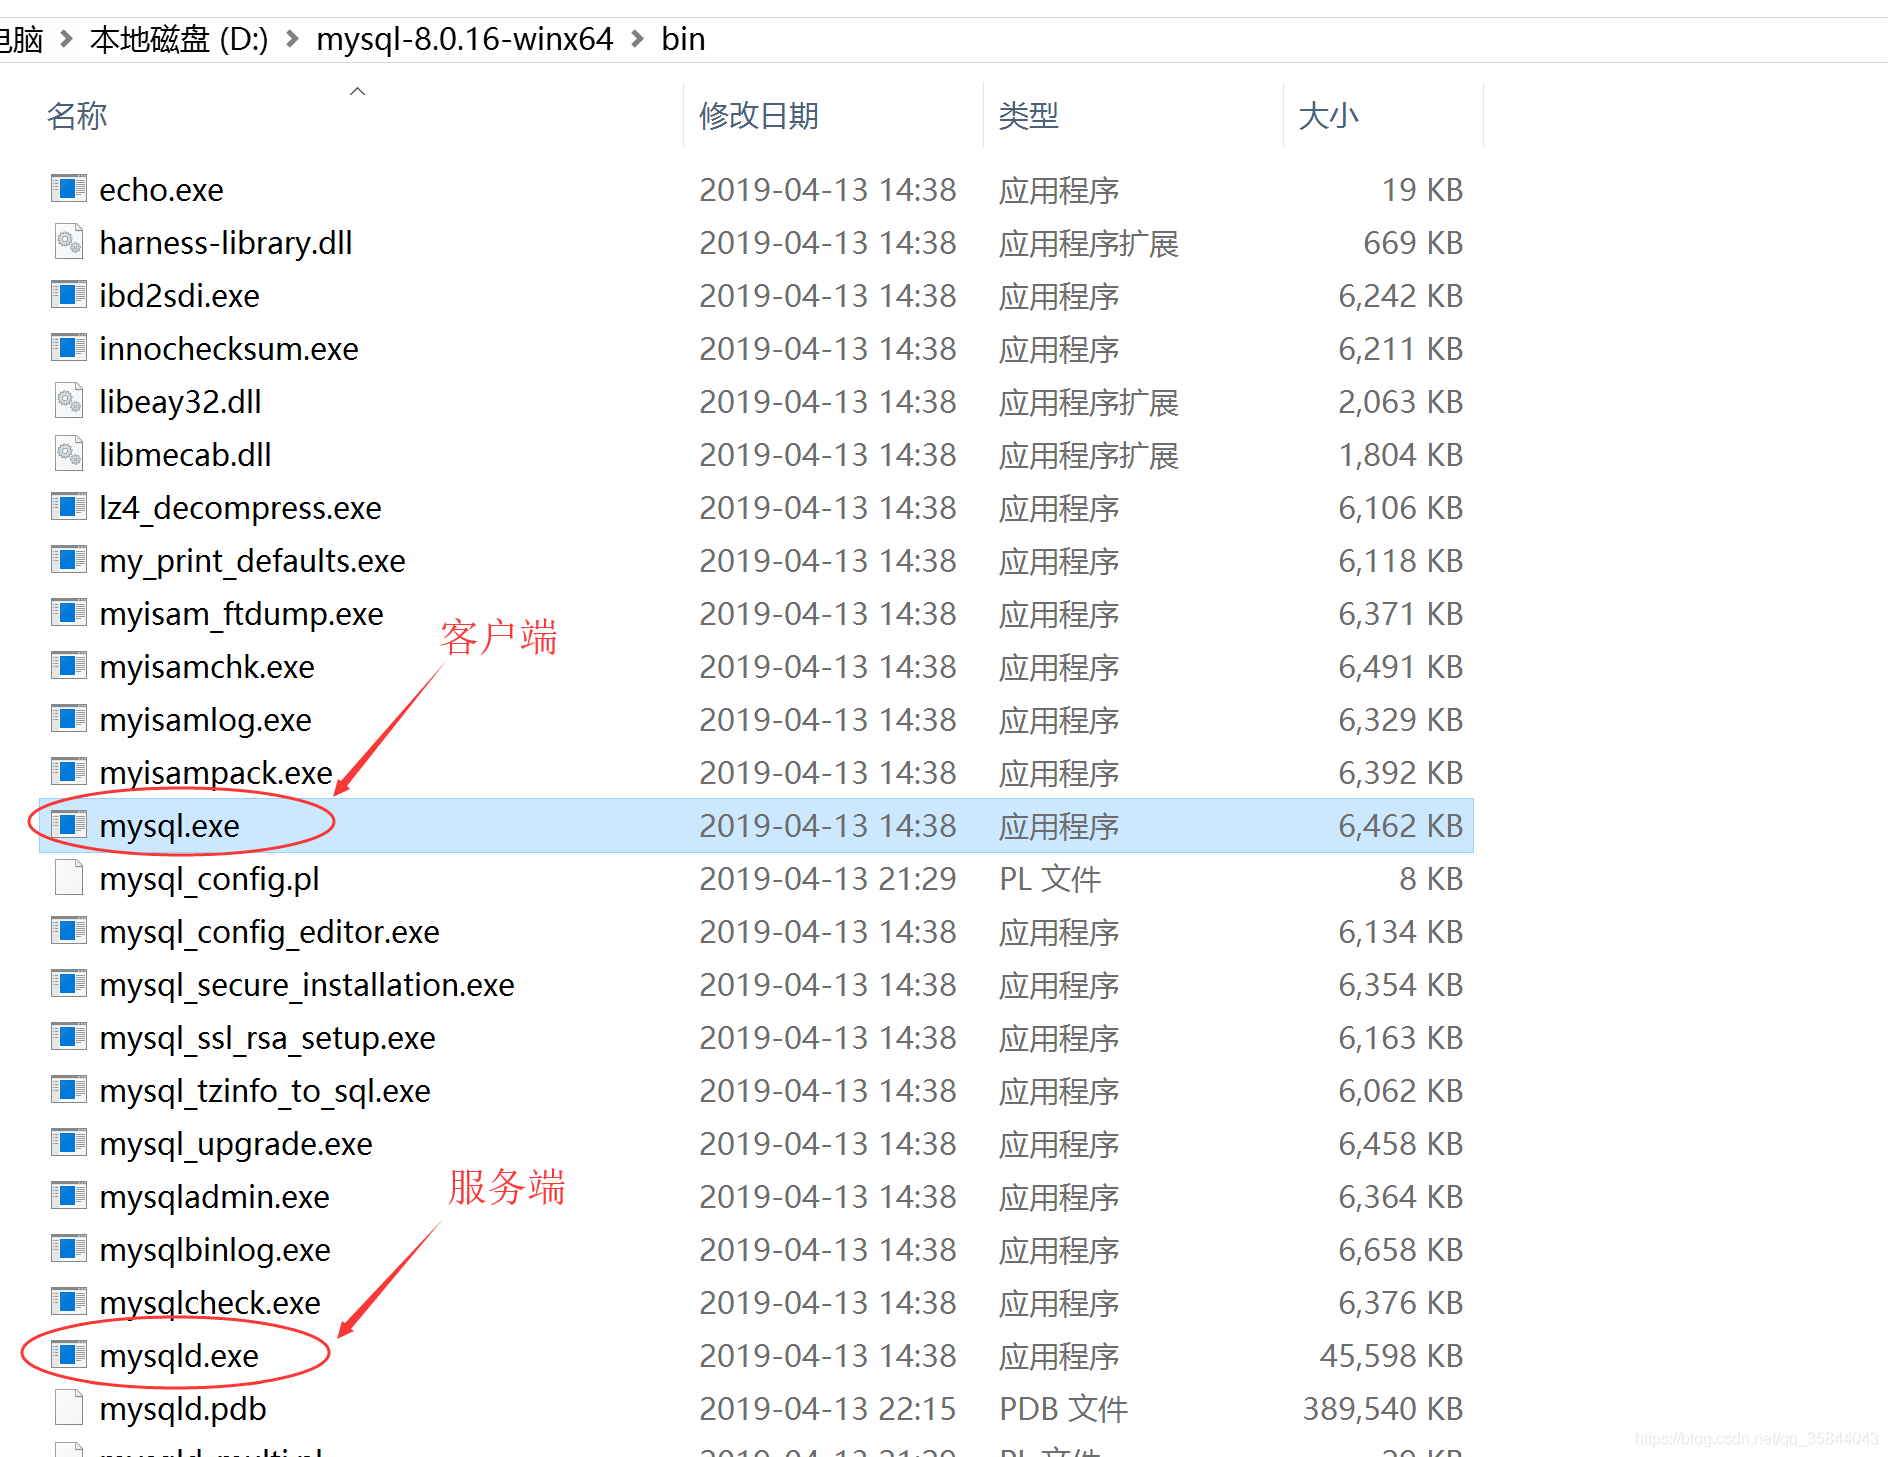Select the harness-library.dll file icon
Image resolution: width=1888 pixels, height=1457 pixels.
pyautogui.click(x=69, y=241)
